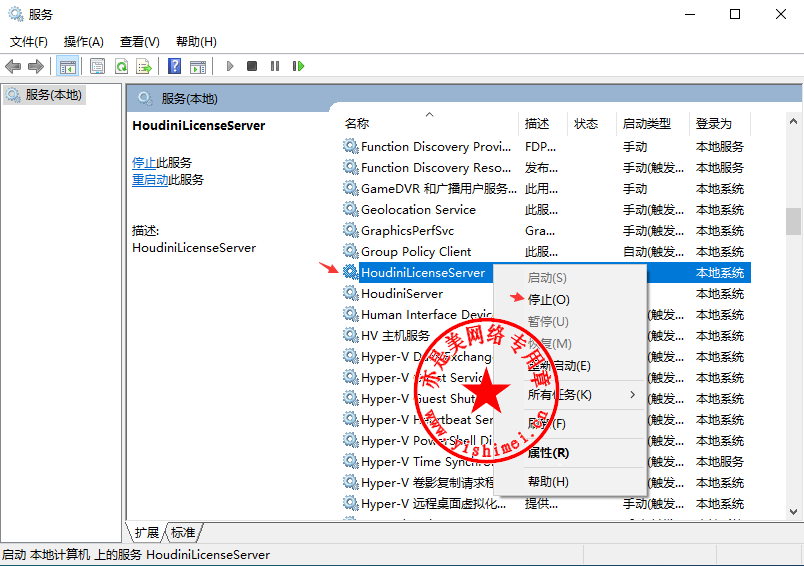Open the properties sheet toolbar icon
Image resolution: width=804 pixels, height=566 pixels.
click(x=97, y=66)
